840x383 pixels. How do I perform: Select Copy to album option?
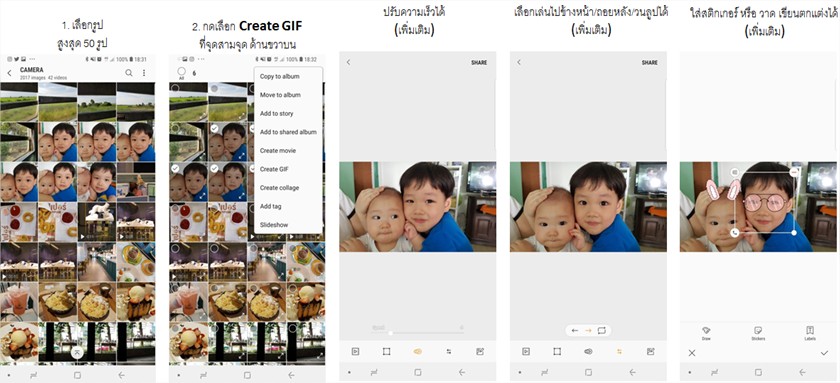[x=280, y=77]
